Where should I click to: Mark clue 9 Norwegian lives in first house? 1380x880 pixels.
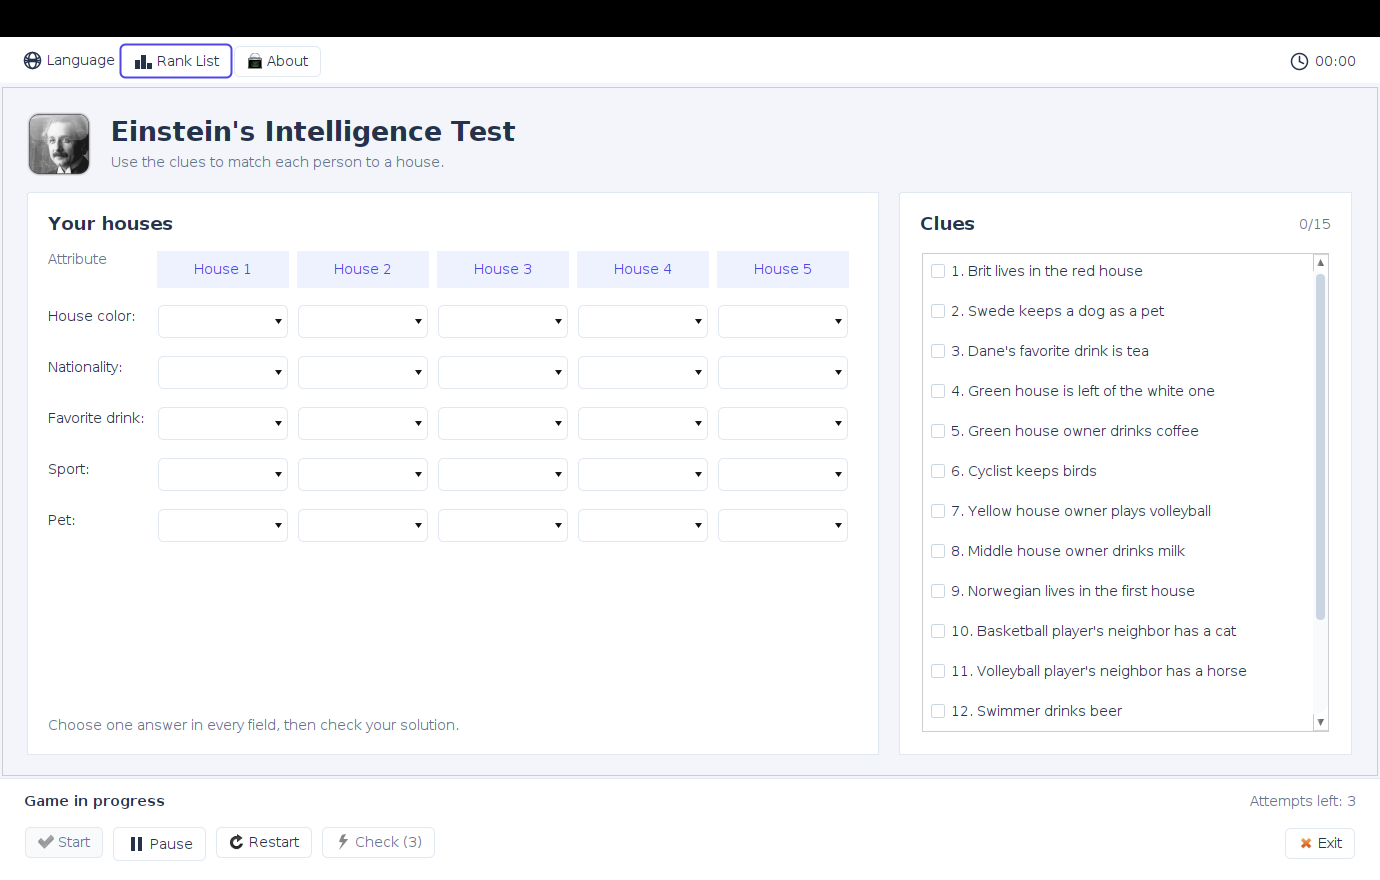click(938, 591)
